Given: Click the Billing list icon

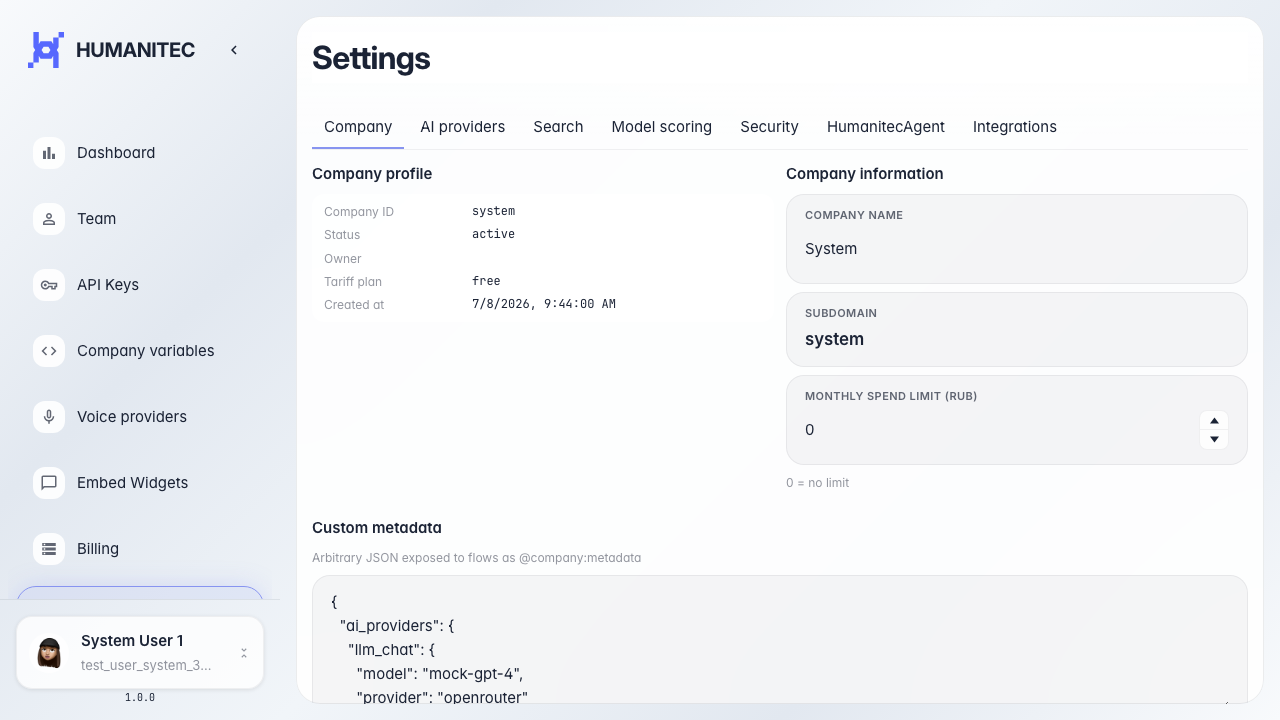Looking at the screenshot, I should [x=49, y=549].
